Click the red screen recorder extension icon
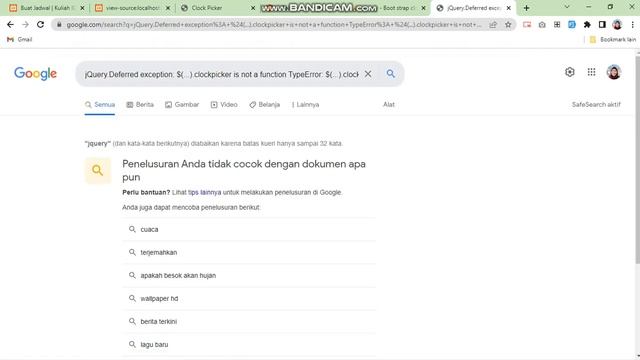Image resolution: width=640 pixels, height=360 pixels. pyautogui.click(x=527, y=24)
